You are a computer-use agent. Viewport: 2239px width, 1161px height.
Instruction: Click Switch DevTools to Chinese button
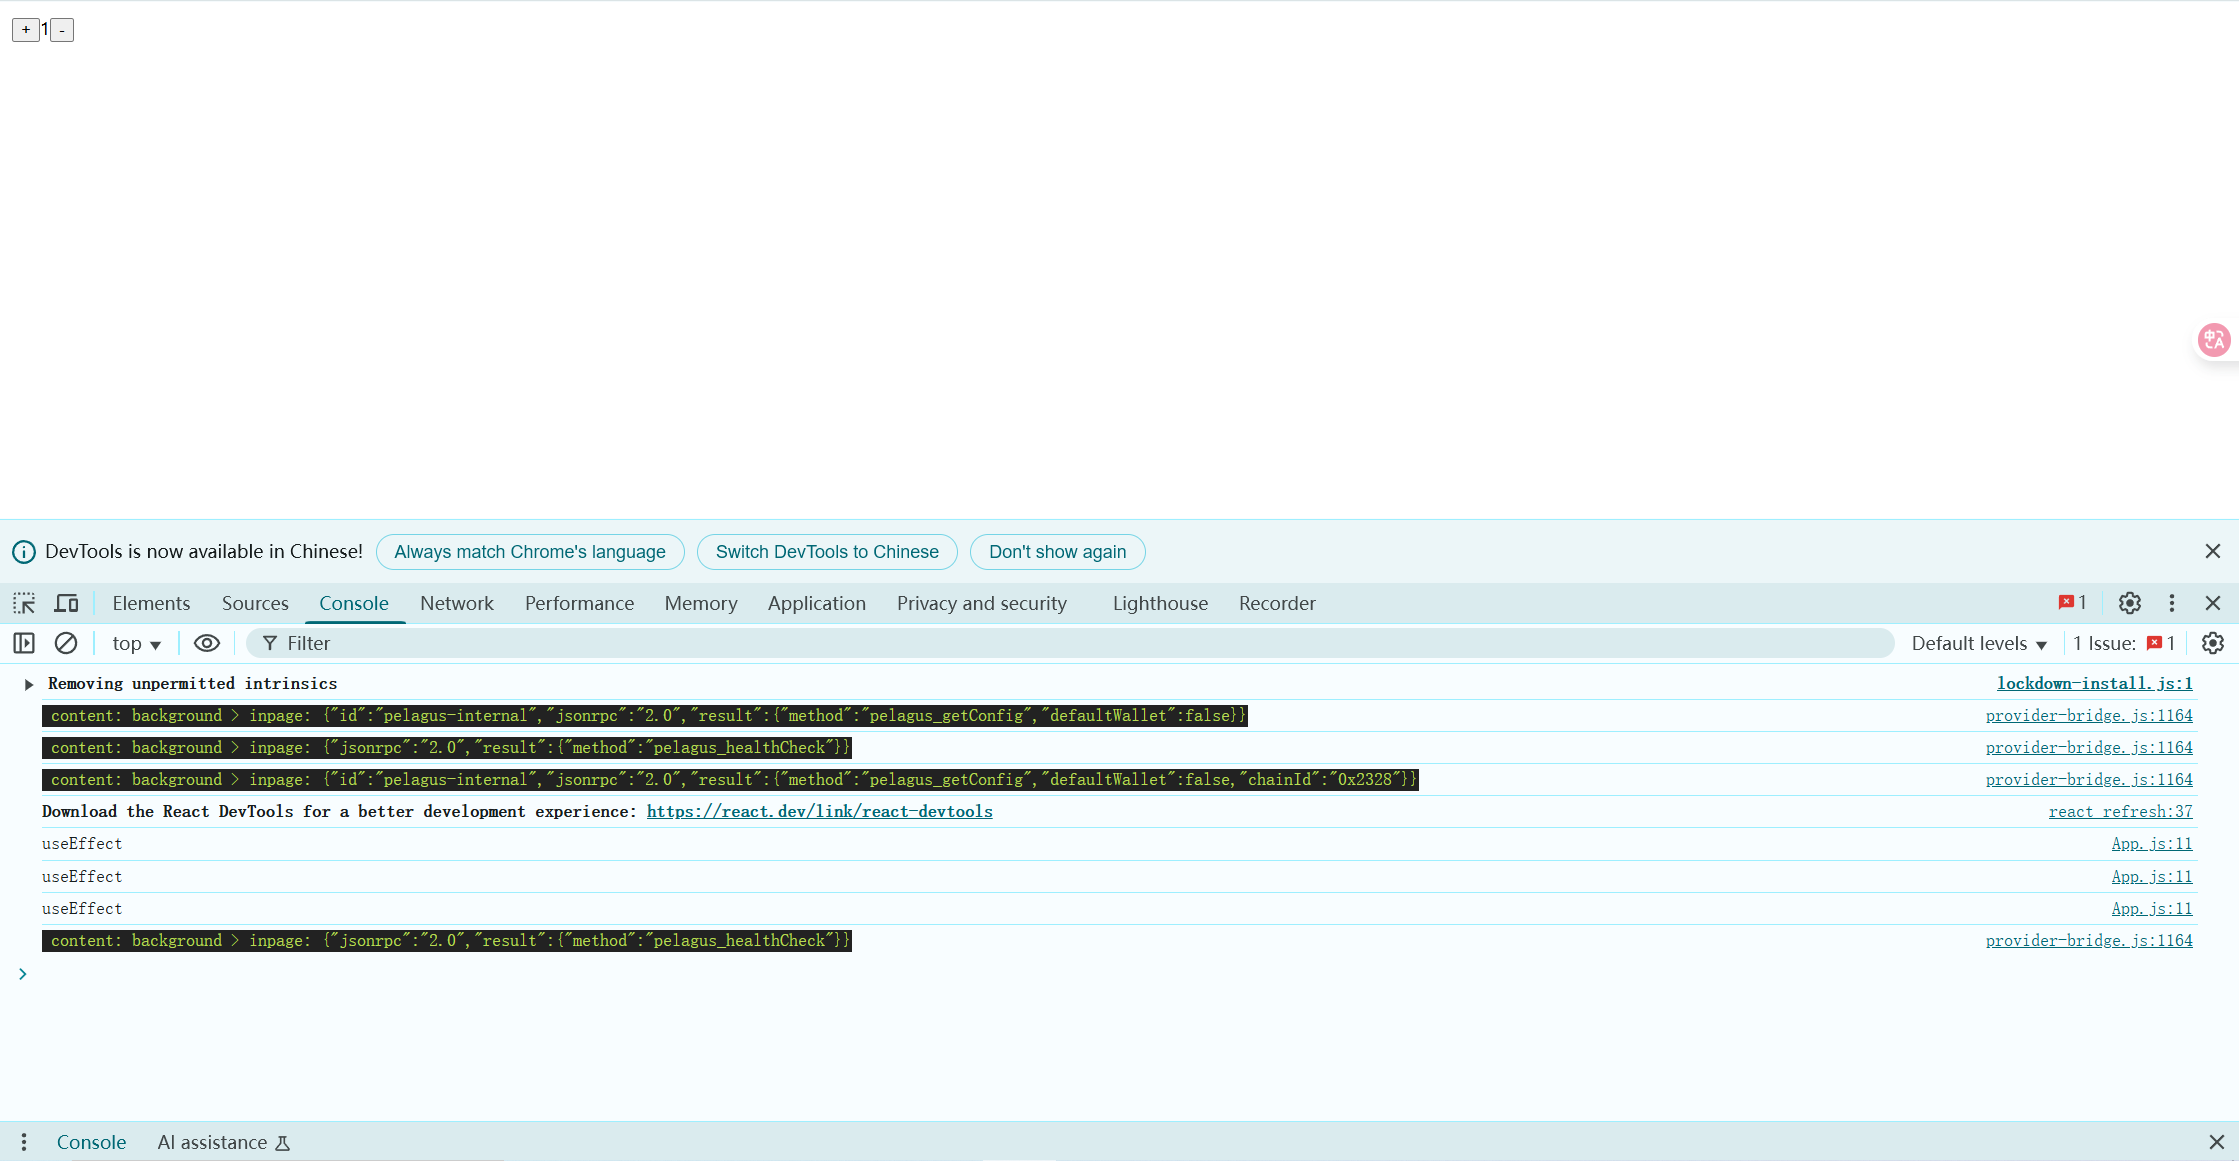tap(827, 552)
